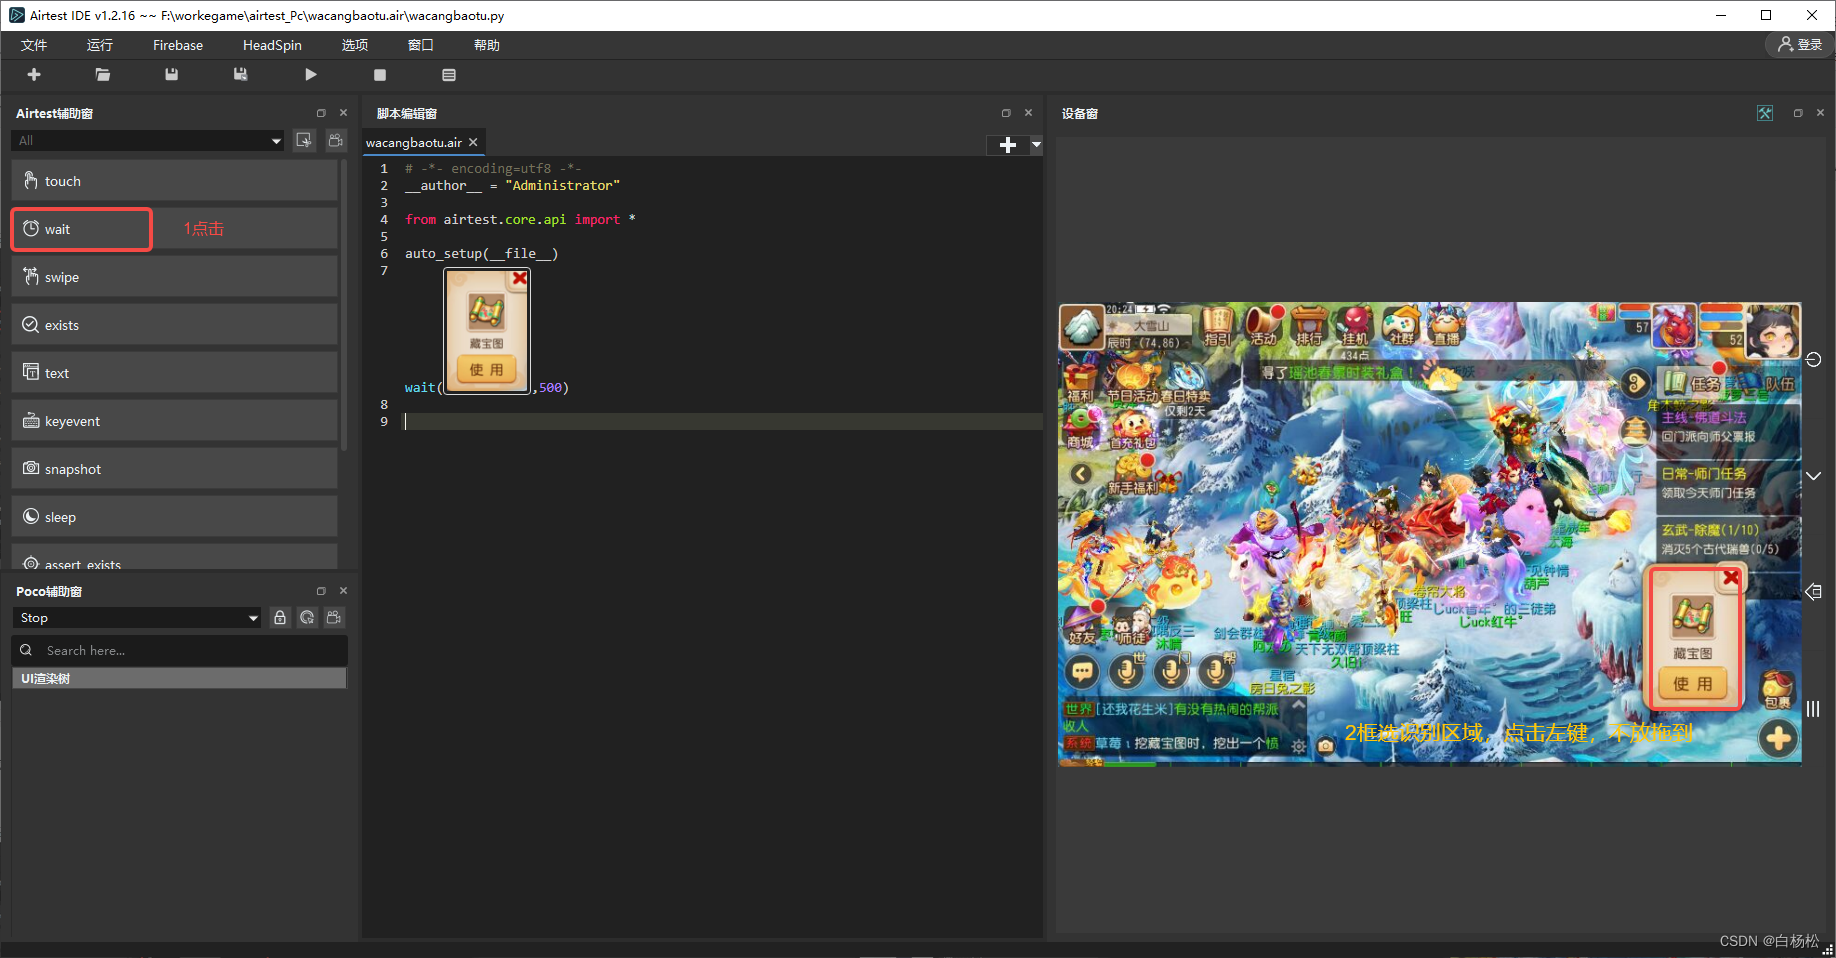Click the yellow plus button in game
This screenshot has height=958, width=1836.
(x=1778, y=739)
